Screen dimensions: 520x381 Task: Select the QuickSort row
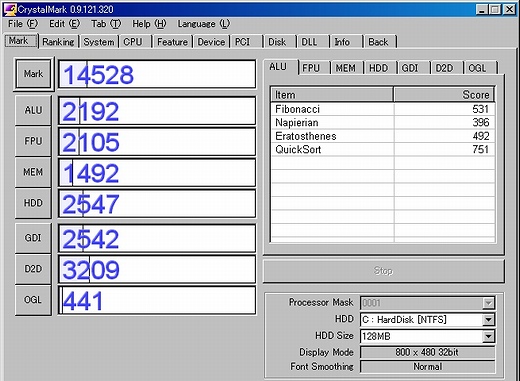click(x=383, y=149)
